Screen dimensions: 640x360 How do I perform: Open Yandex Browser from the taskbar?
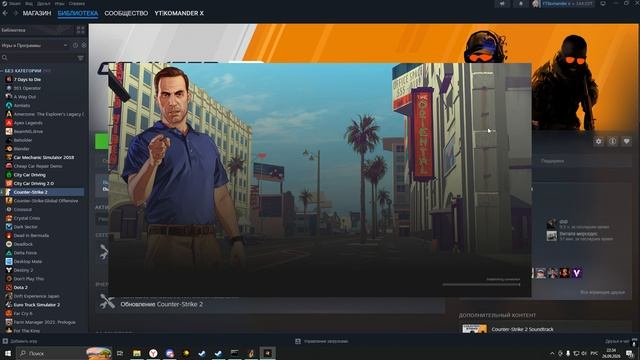pos(153,353)
